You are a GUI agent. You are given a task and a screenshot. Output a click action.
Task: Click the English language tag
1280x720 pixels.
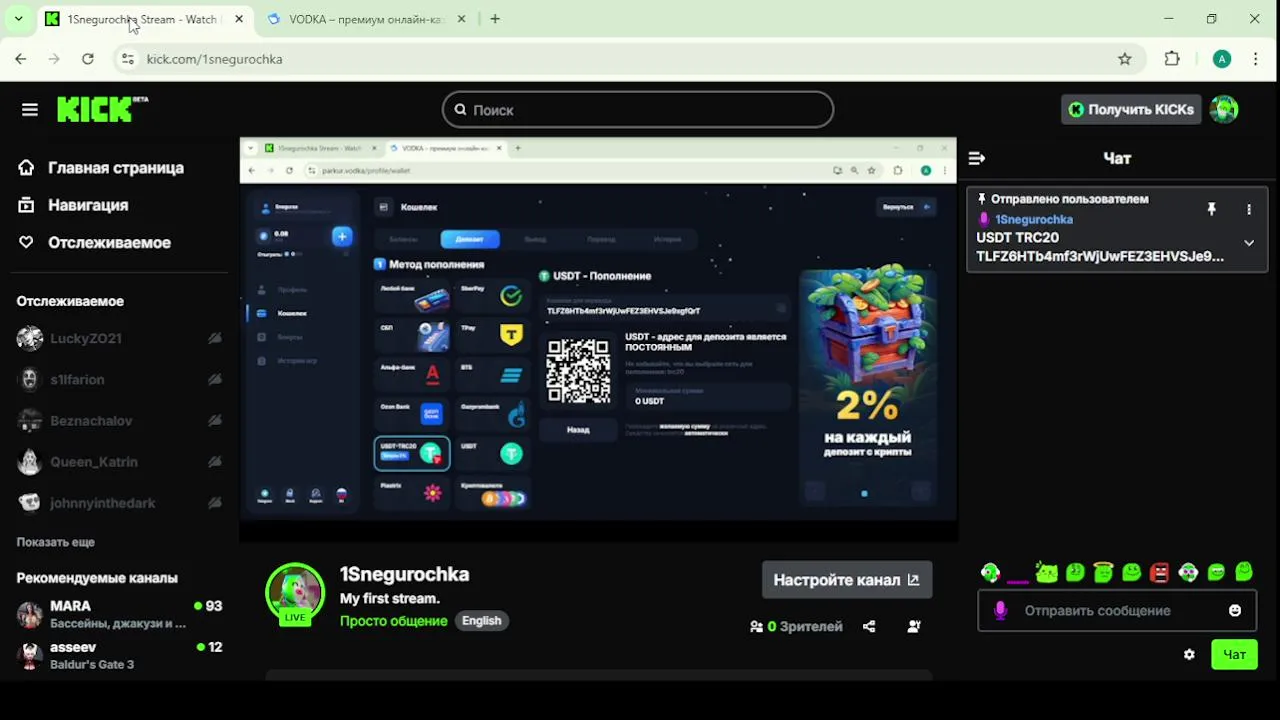pos(481,621)
